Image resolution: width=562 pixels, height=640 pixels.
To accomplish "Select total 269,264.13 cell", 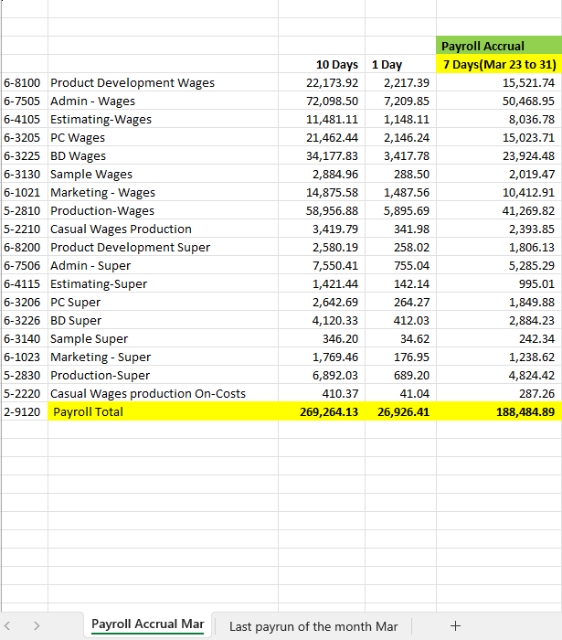I will tap(322, 411).
